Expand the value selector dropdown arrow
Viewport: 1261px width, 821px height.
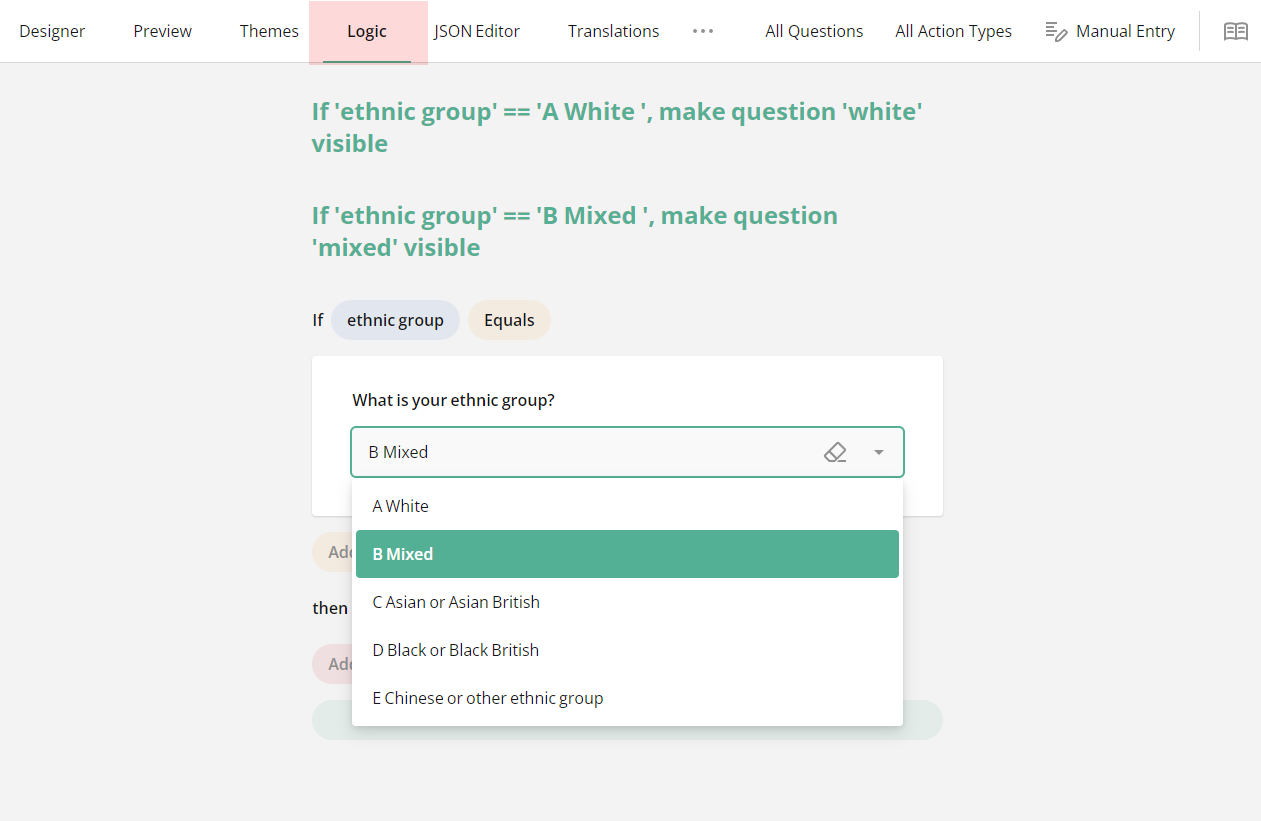pos(878,452)
